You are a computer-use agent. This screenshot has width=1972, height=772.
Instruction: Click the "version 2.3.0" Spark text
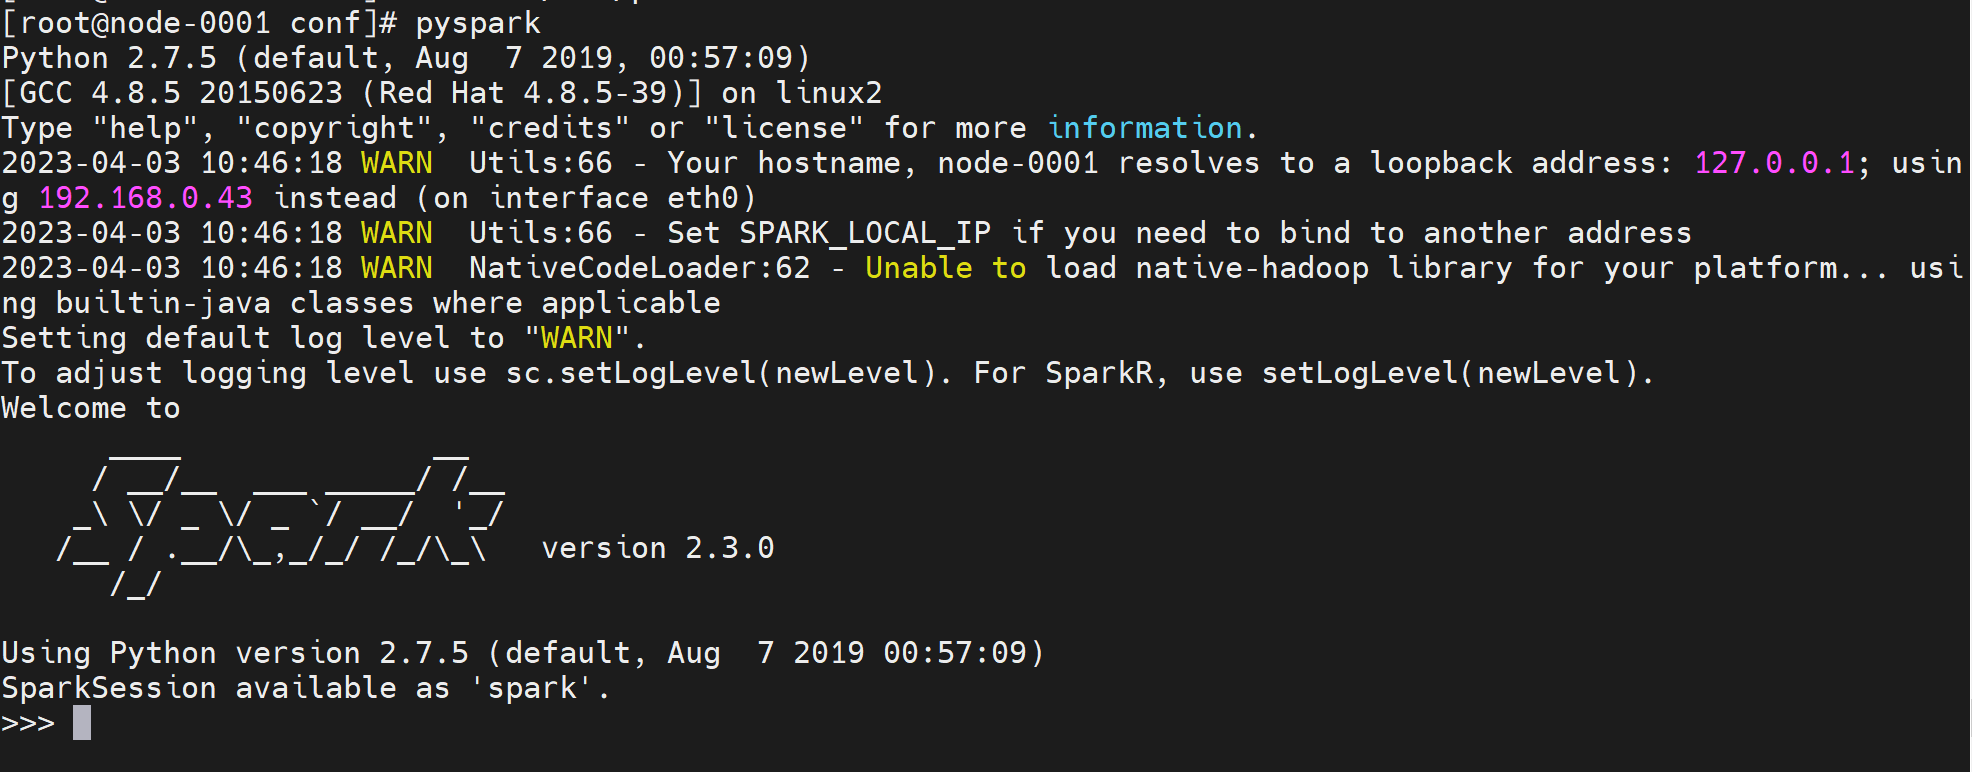click(x=658, y=548)
